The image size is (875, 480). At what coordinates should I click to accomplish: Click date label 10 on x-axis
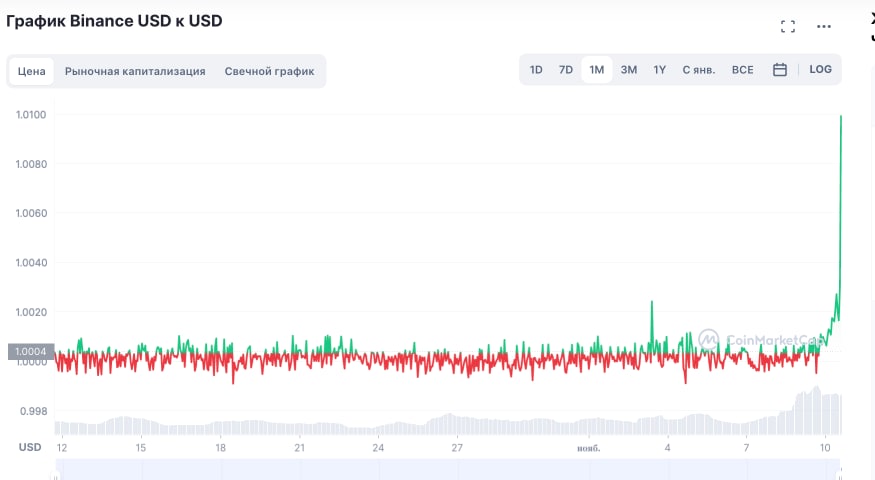click(x=825, y=448)
